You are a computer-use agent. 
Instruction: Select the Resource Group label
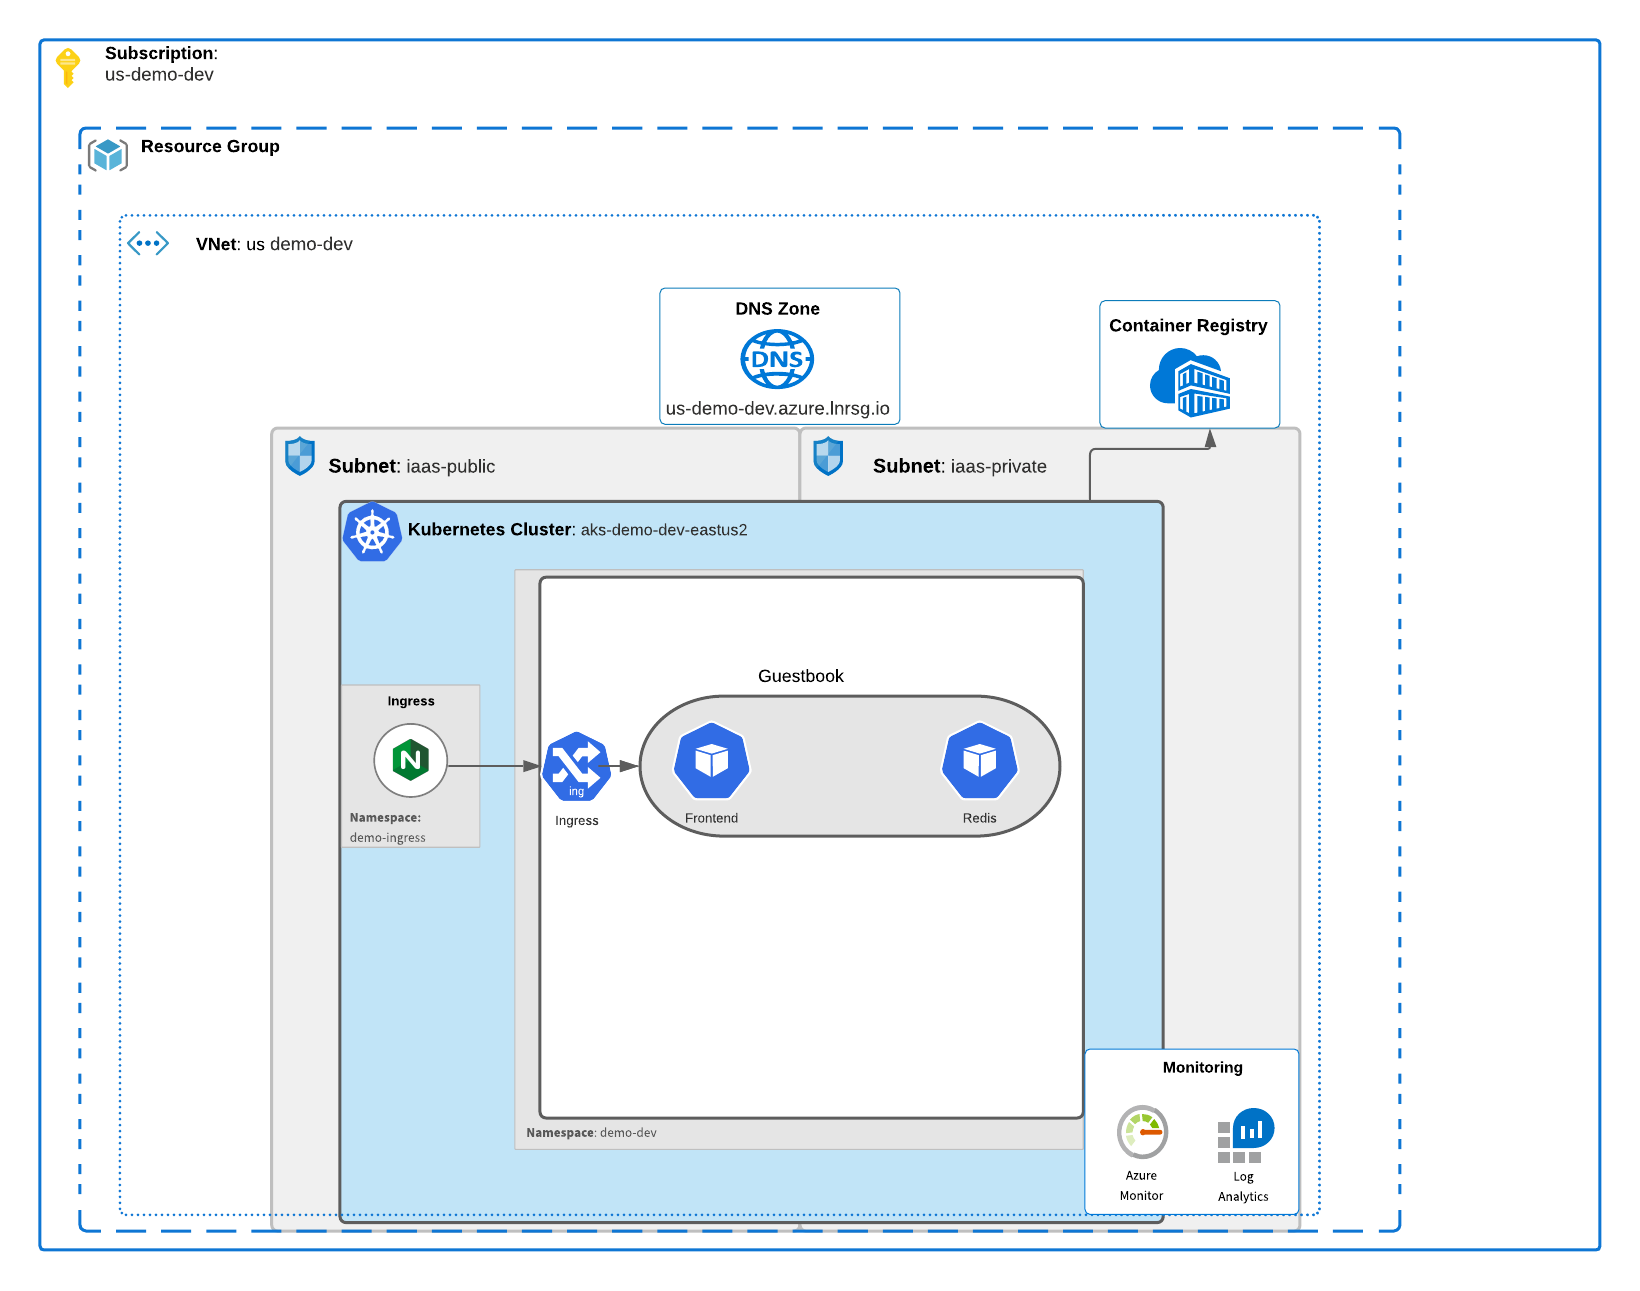[210, 146]
